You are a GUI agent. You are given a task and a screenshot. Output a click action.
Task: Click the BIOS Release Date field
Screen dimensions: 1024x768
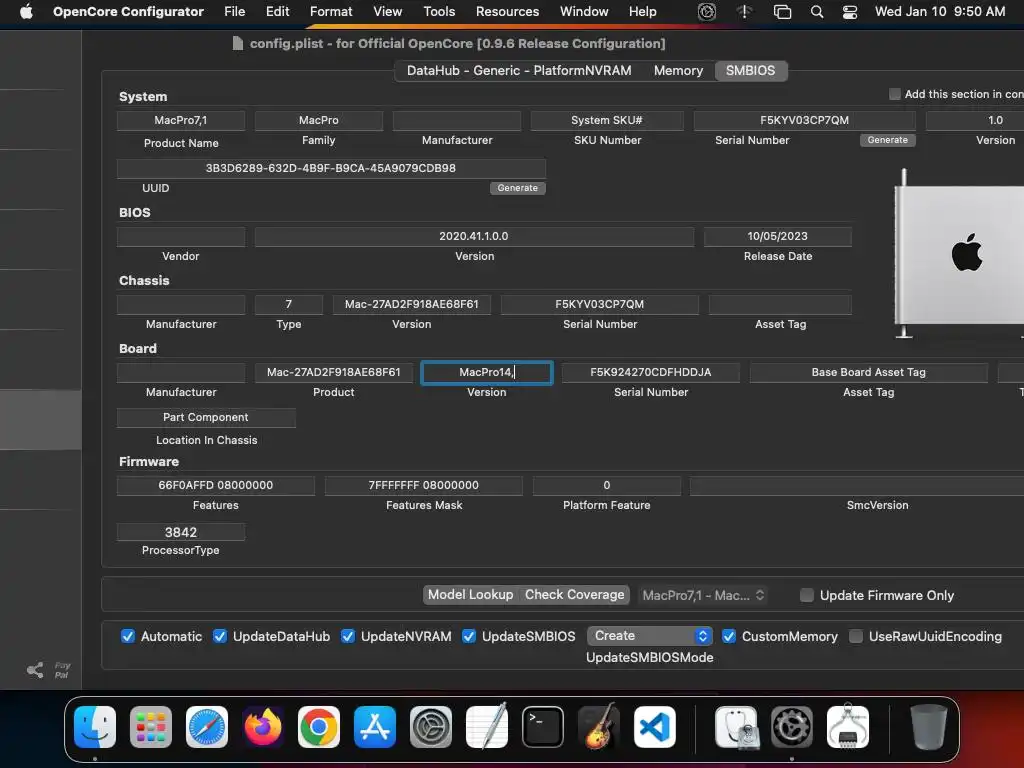778,236
